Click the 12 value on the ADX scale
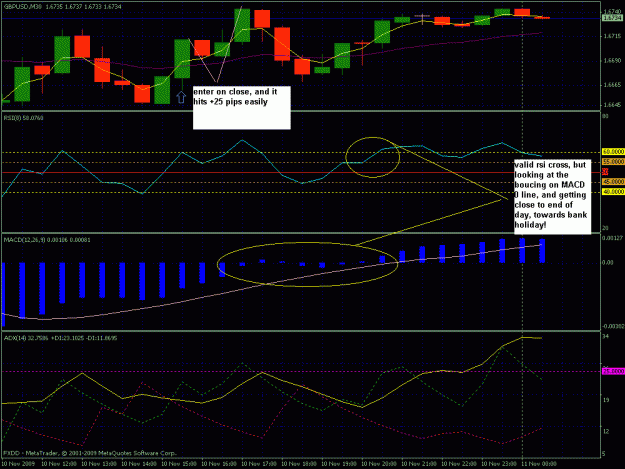The width and height of the screenshot is (625, 469). point(606,431)
